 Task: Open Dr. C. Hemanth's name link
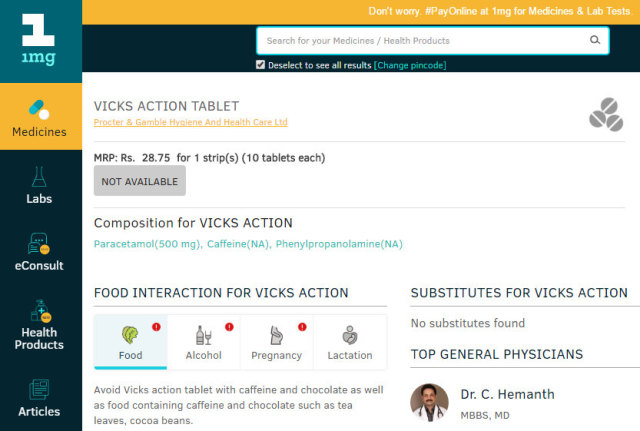(x=507, y=394)
